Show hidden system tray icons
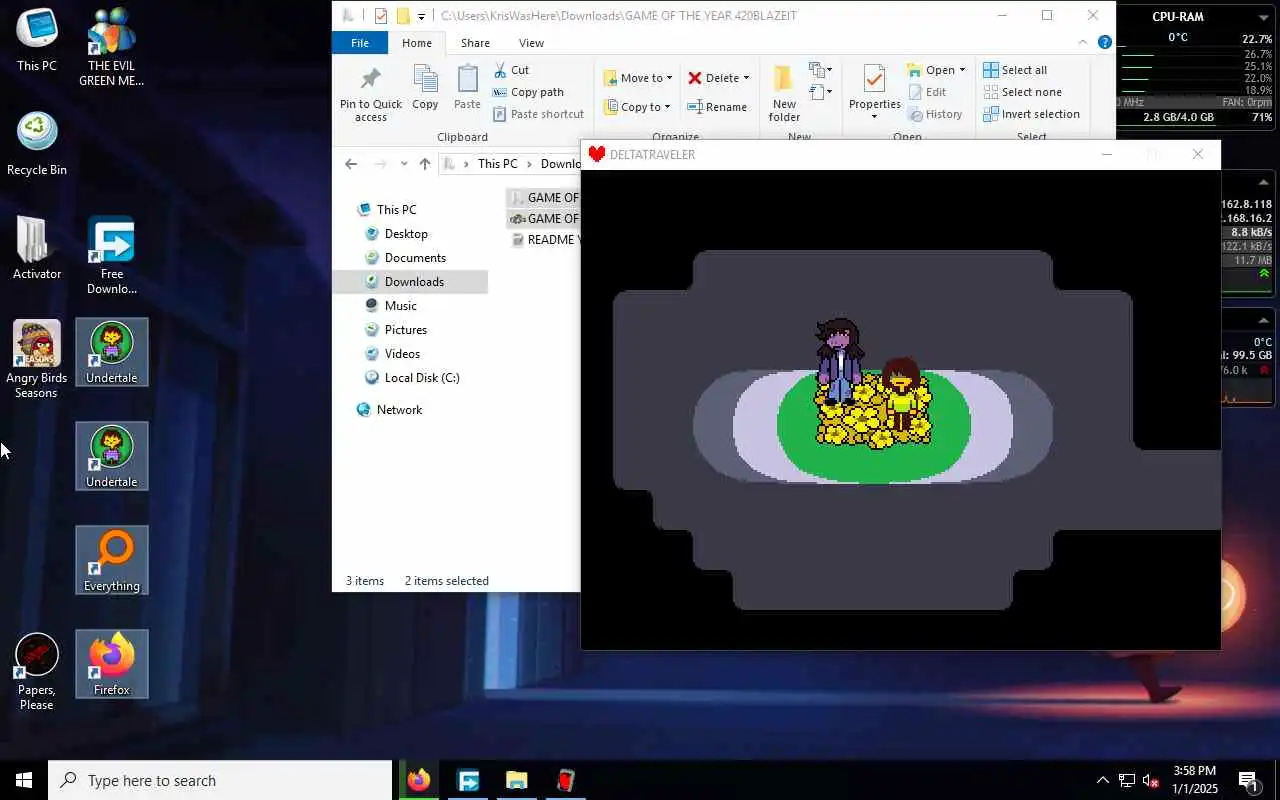The image size is (1280, 800). (1103, 780)
